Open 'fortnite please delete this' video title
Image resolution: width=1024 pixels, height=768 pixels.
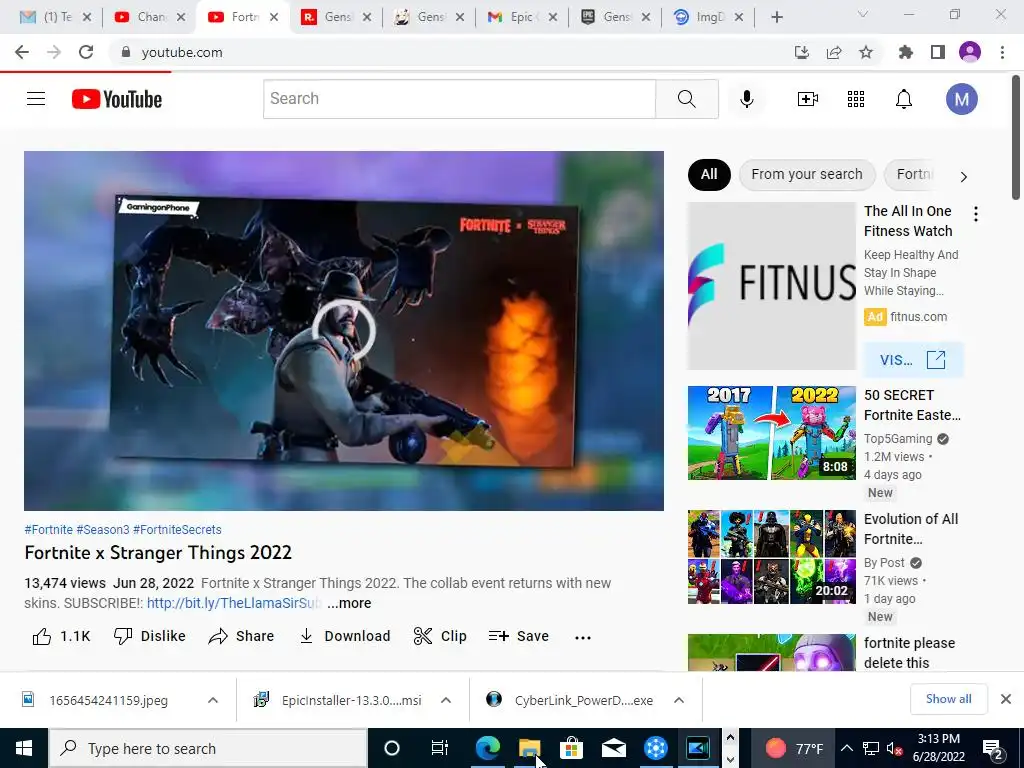coord(909,653)
